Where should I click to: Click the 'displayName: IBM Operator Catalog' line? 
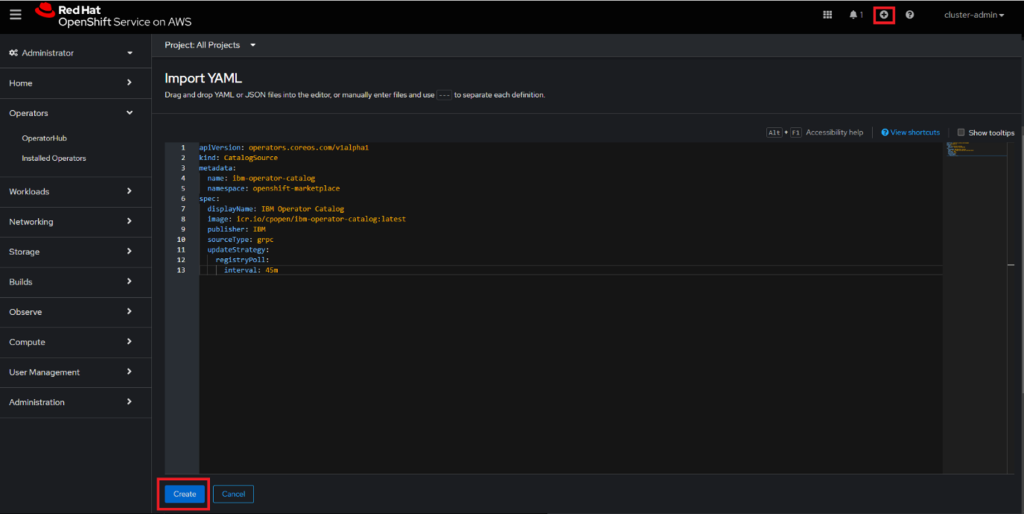[276, 209]
